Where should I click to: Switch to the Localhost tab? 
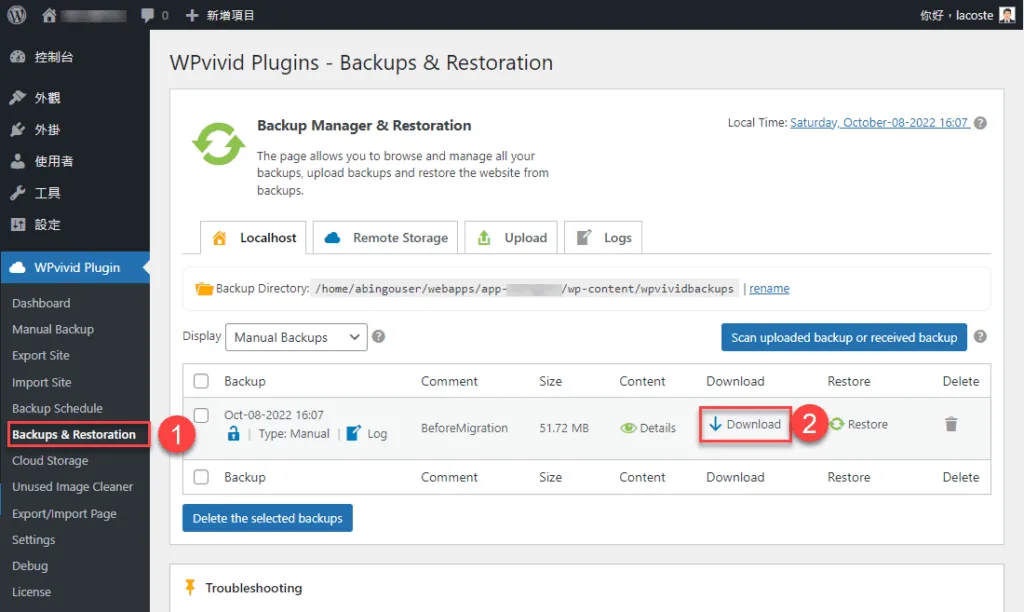click(x=253, y=238)
